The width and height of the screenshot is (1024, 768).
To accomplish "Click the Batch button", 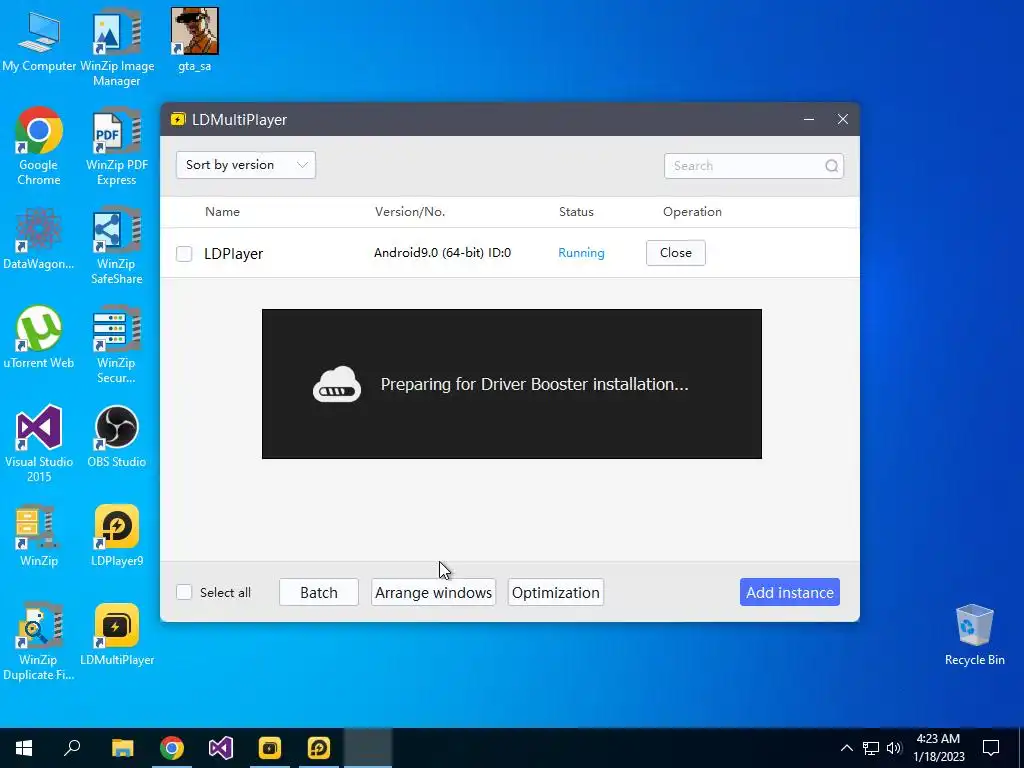I will [x=319, y=592].
